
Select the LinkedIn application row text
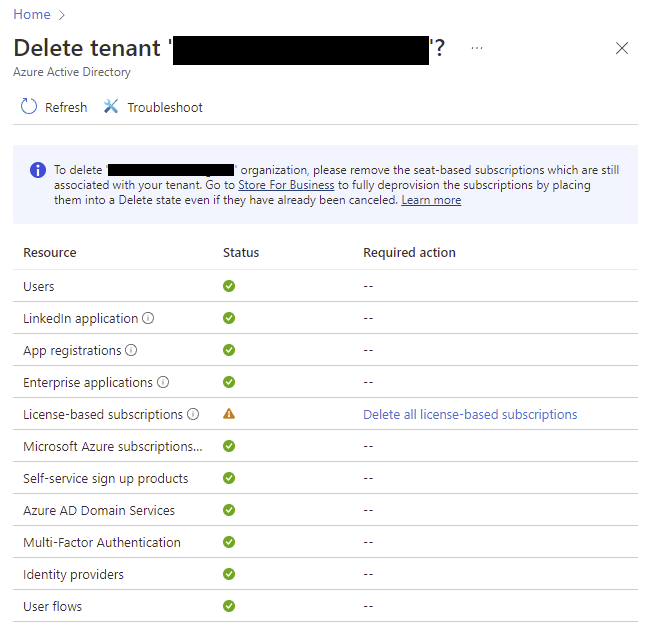80,319
